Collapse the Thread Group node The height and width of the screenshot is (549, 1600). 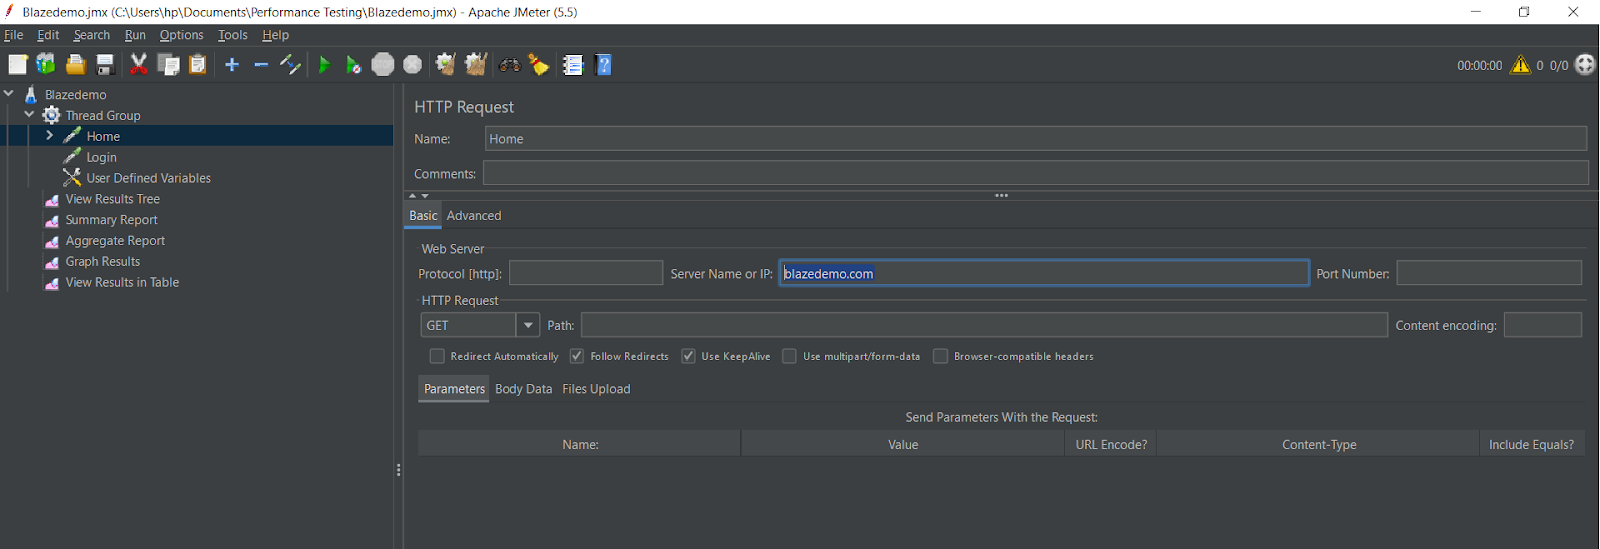(x=29, y=114)
